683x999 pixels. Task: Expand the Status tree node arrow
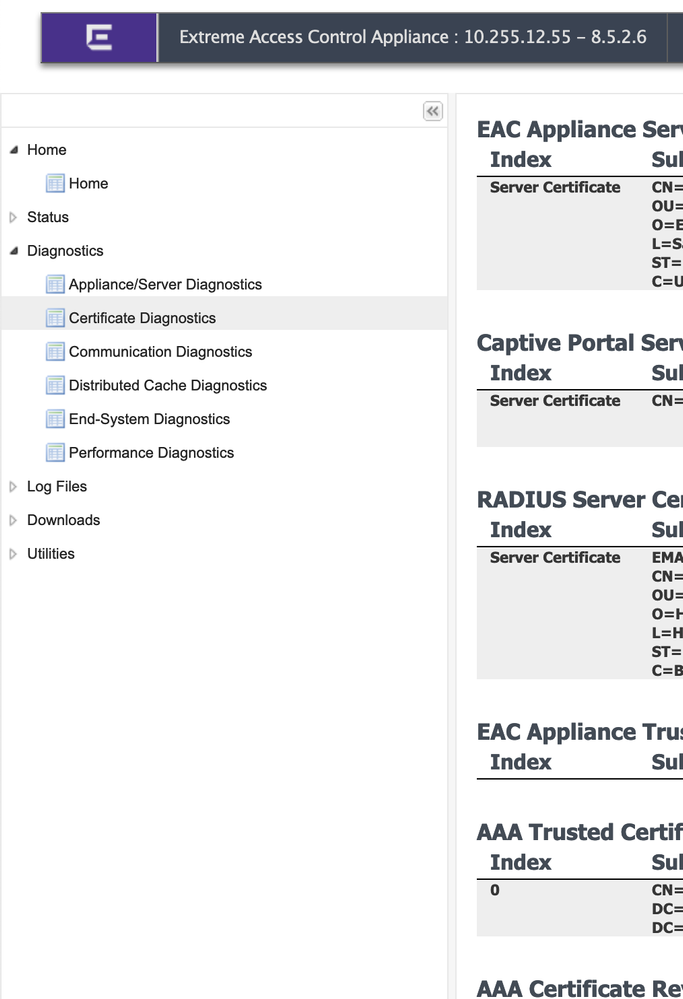[x=13, y=217]
